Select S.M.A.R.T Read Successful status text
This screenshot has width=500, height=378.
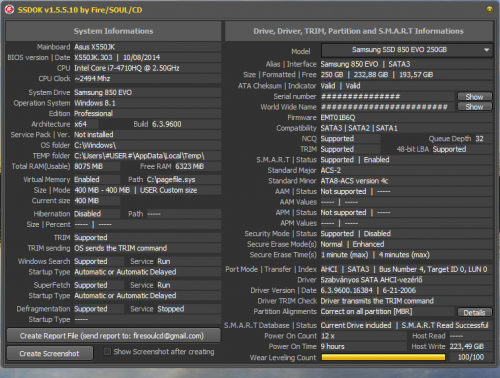click(445, 325)
